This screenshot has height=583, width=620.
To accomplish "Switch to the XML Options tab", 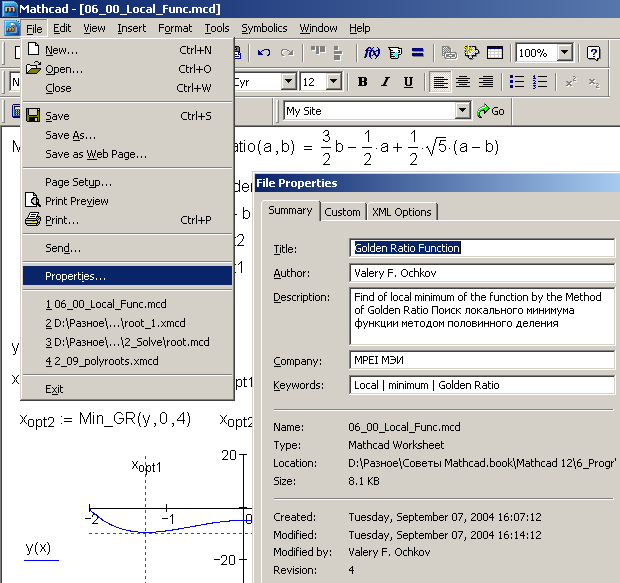I will [402, 212].
